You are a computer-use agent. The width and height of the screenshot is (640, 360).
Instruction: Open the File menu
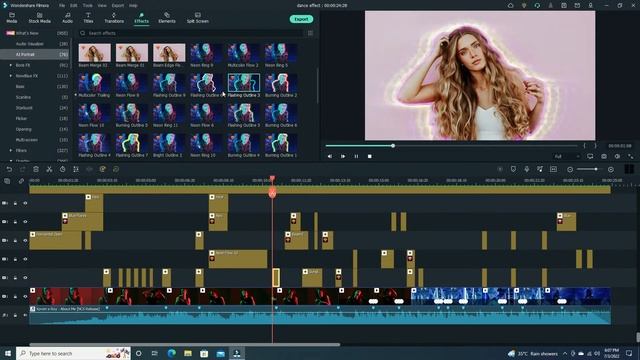pos(62,6)
